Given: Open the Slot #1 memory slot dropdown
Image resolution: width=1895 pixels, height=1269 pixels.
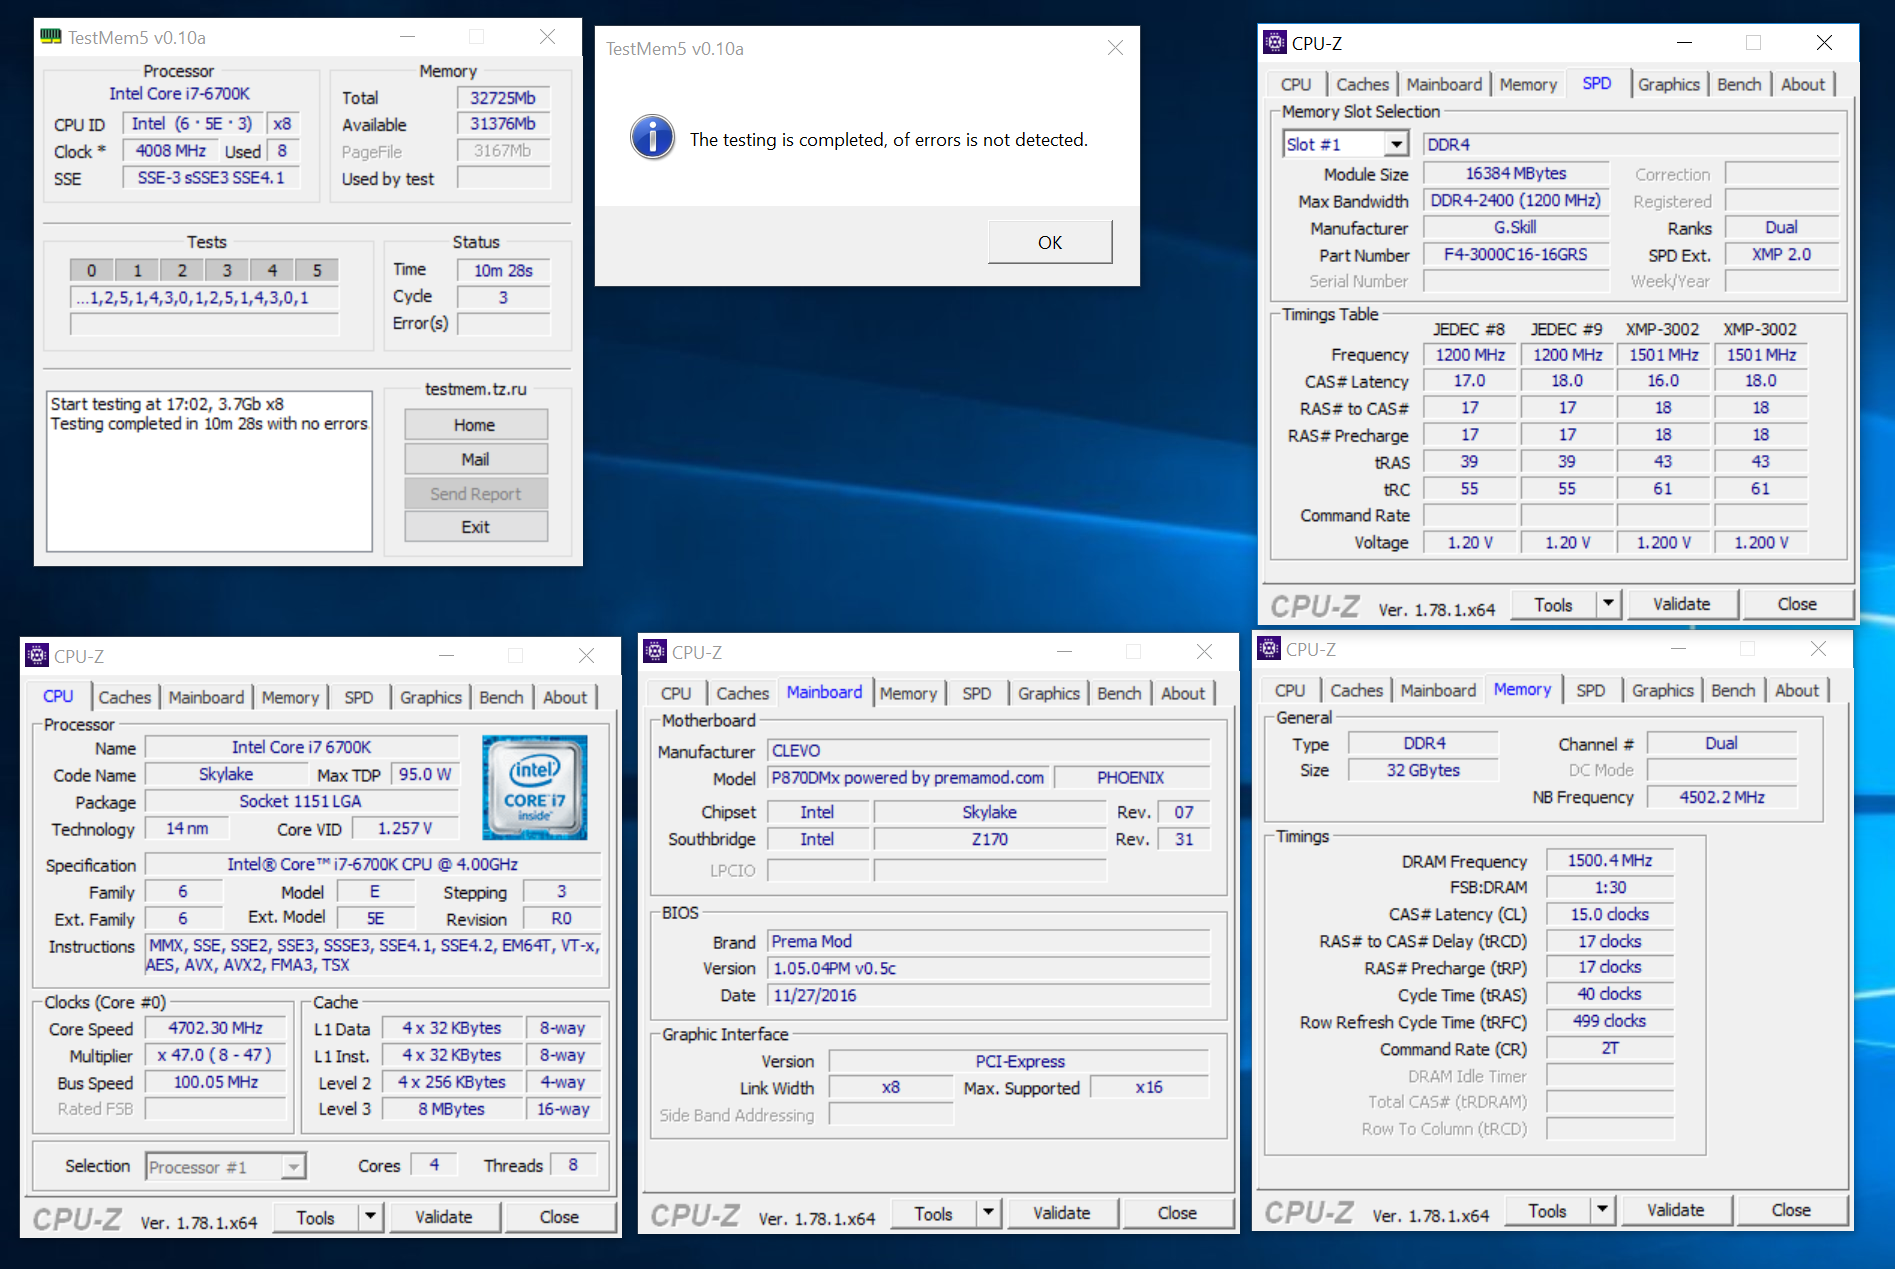Looking at the screenshot, I should coord(1396,144).
